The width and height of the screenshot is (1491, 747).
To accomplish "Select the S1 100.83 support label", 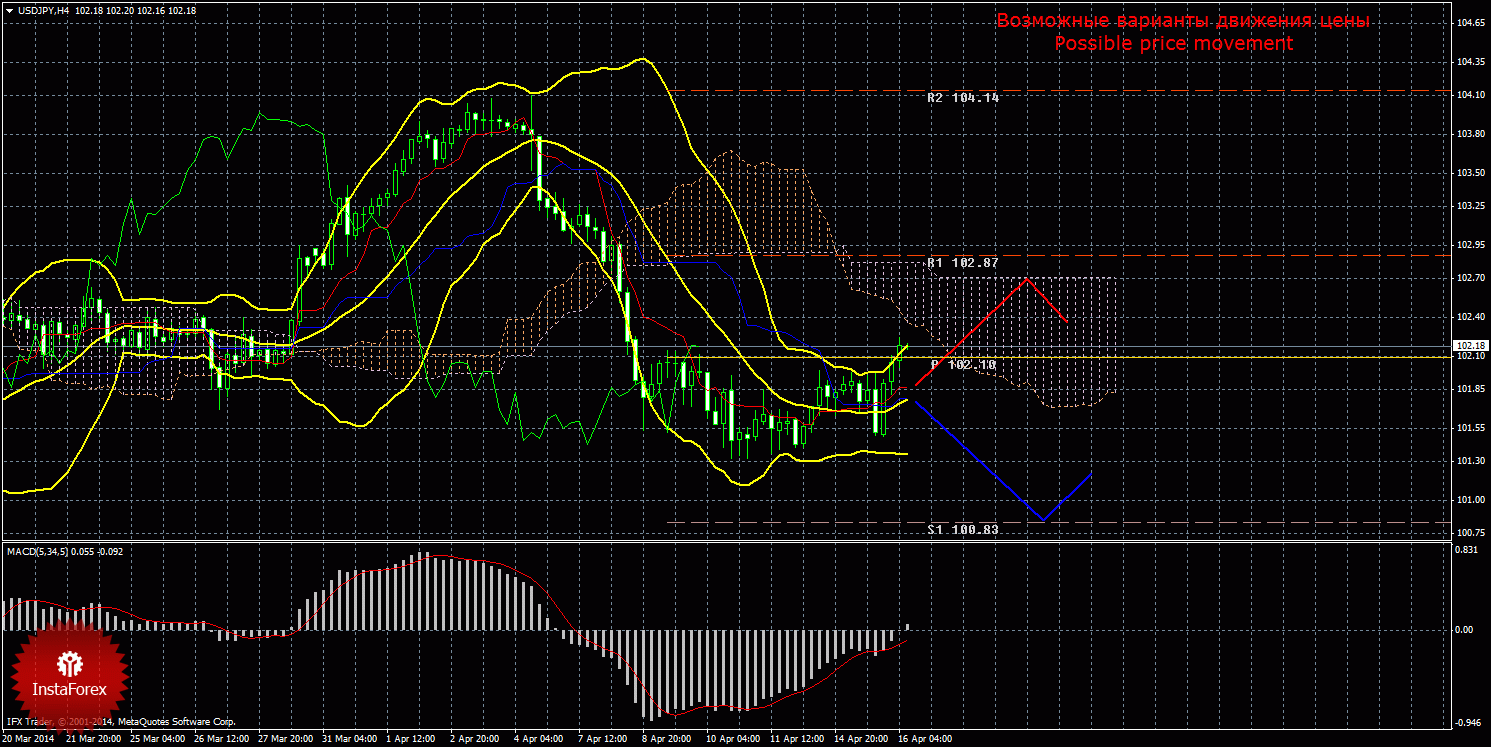I will coord(962,529).
